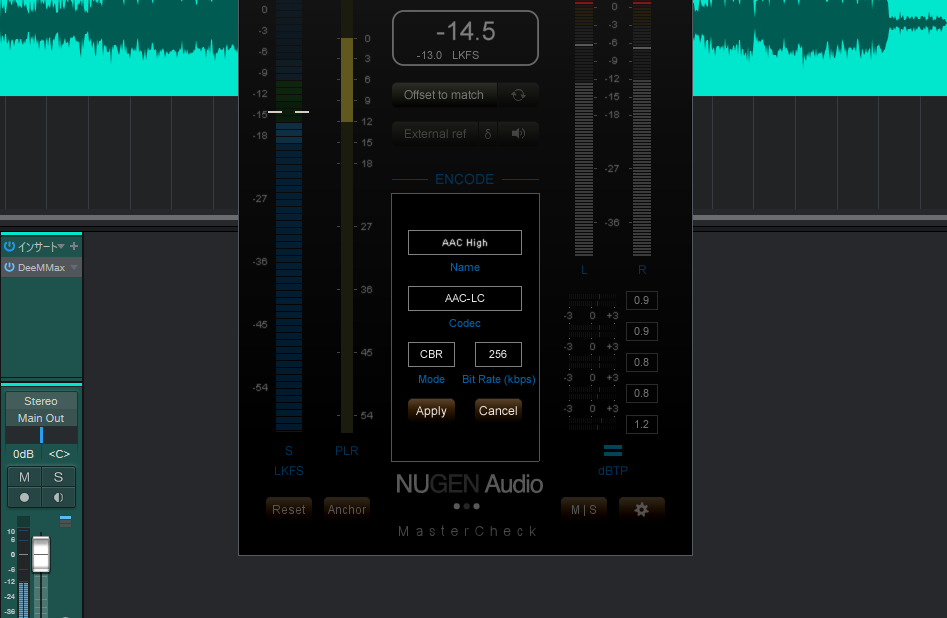Viewport: 947px width, 618px height.
Task: Apply the encode settings
Action: 431,411
